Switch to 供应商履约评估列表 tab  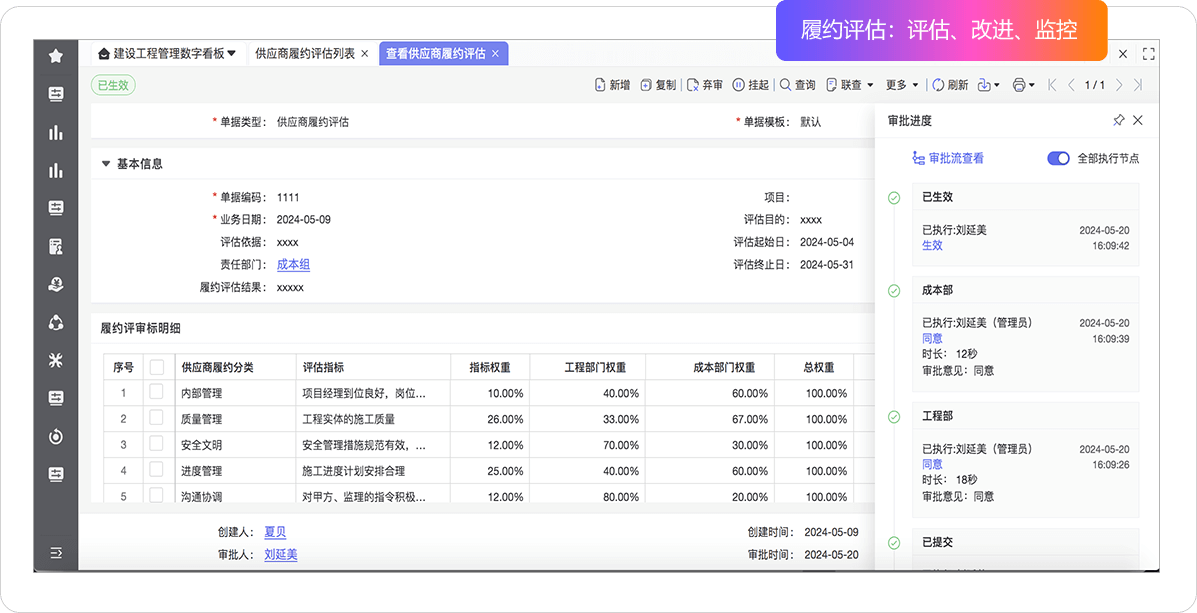click(305, 53)
